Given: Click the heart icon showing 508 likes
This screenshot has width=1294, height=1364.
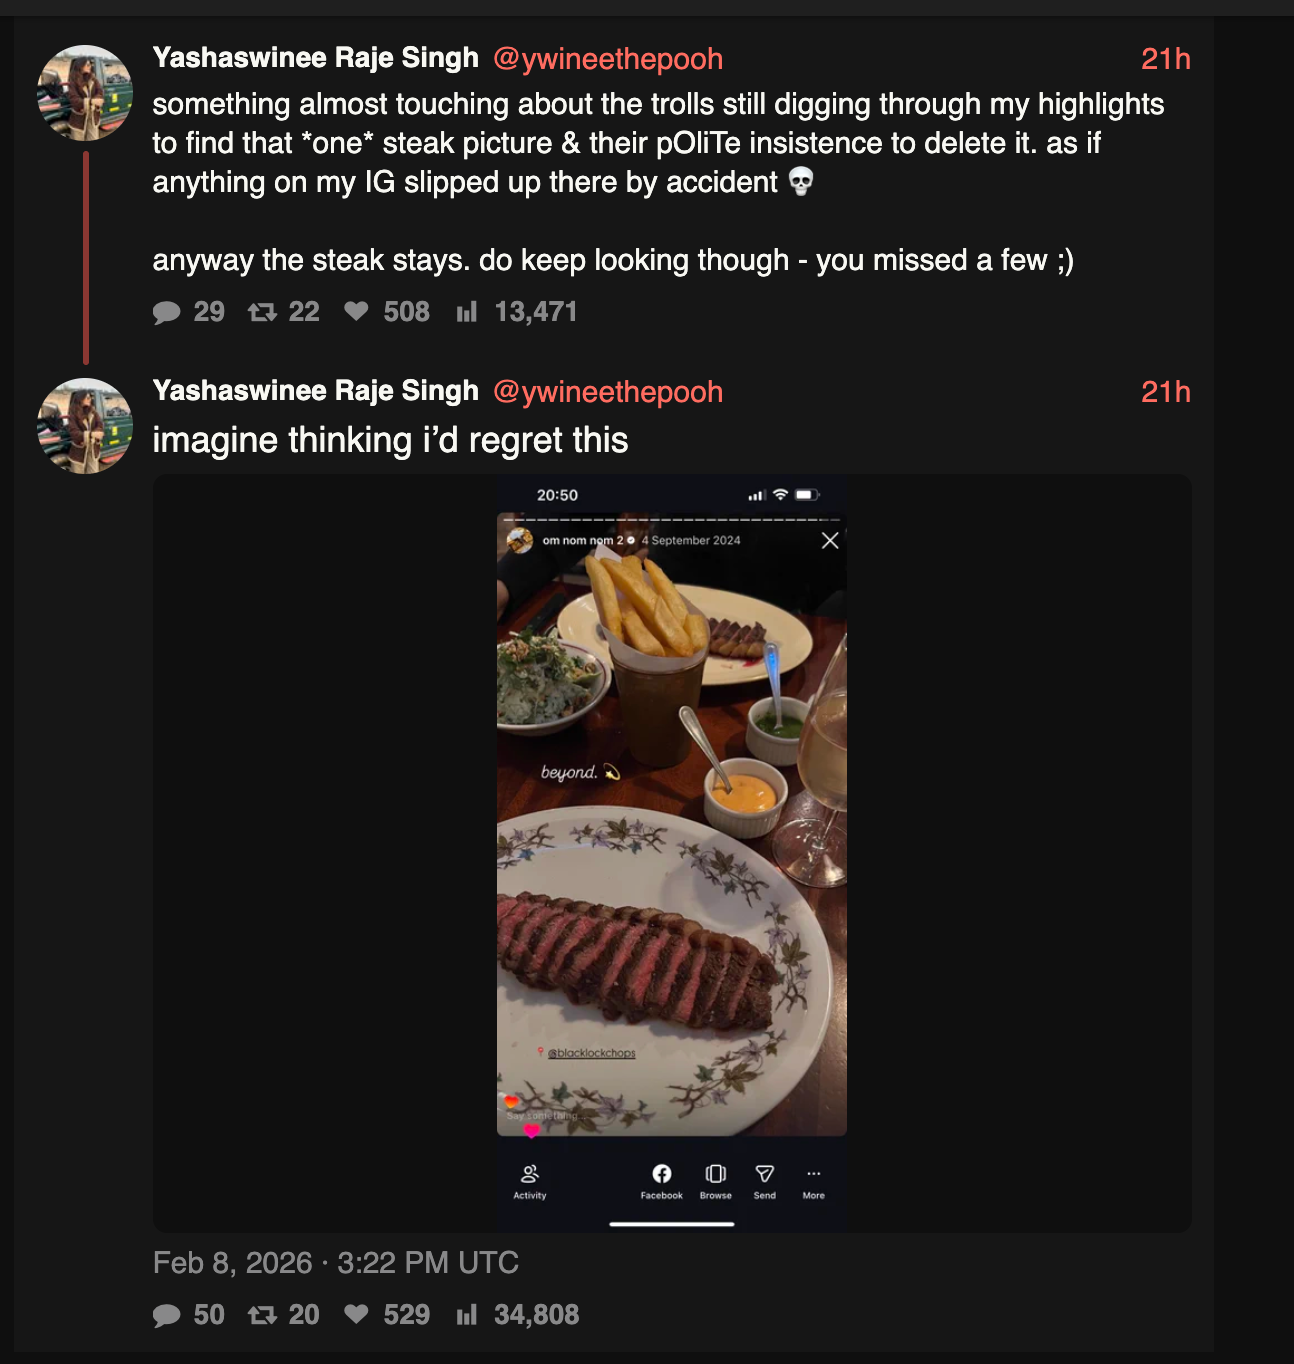Looking at the screenshot, I should [356, 312].
